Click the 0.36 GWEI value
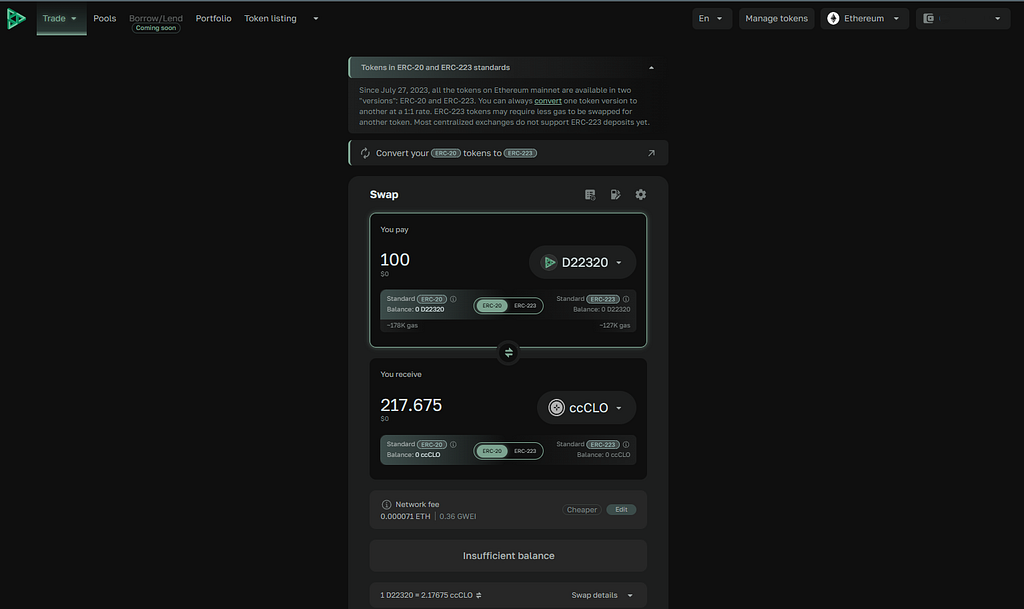 pyautogui.click(x=458, y=516)
